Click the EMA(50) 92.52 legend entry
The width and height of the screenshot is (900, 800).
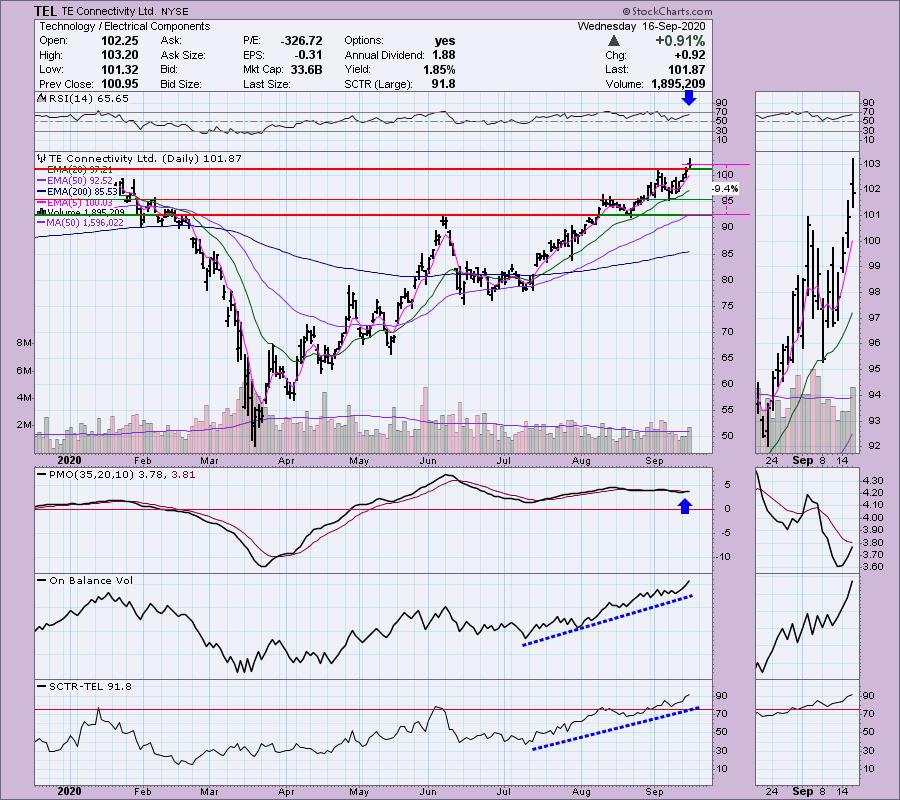(x=74, y=180)
